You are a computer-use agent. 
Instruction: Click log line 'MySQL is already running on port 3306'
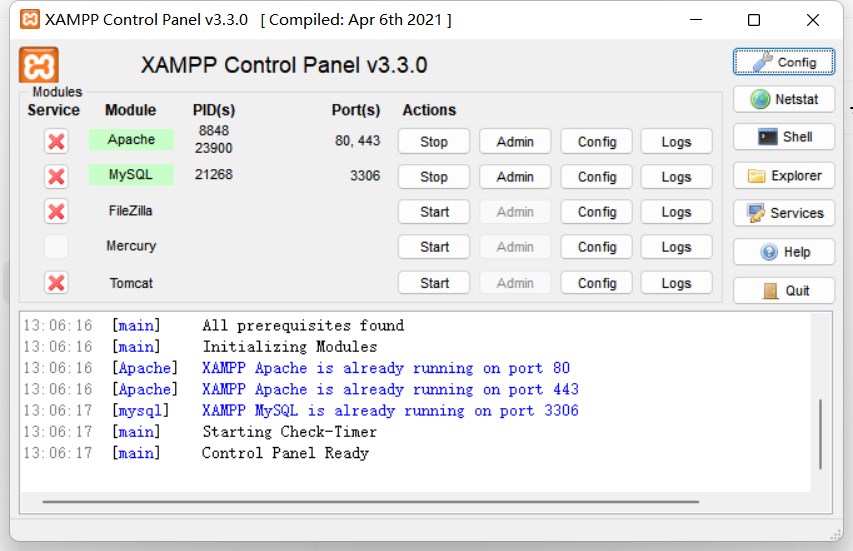click(x=390, y=410)
